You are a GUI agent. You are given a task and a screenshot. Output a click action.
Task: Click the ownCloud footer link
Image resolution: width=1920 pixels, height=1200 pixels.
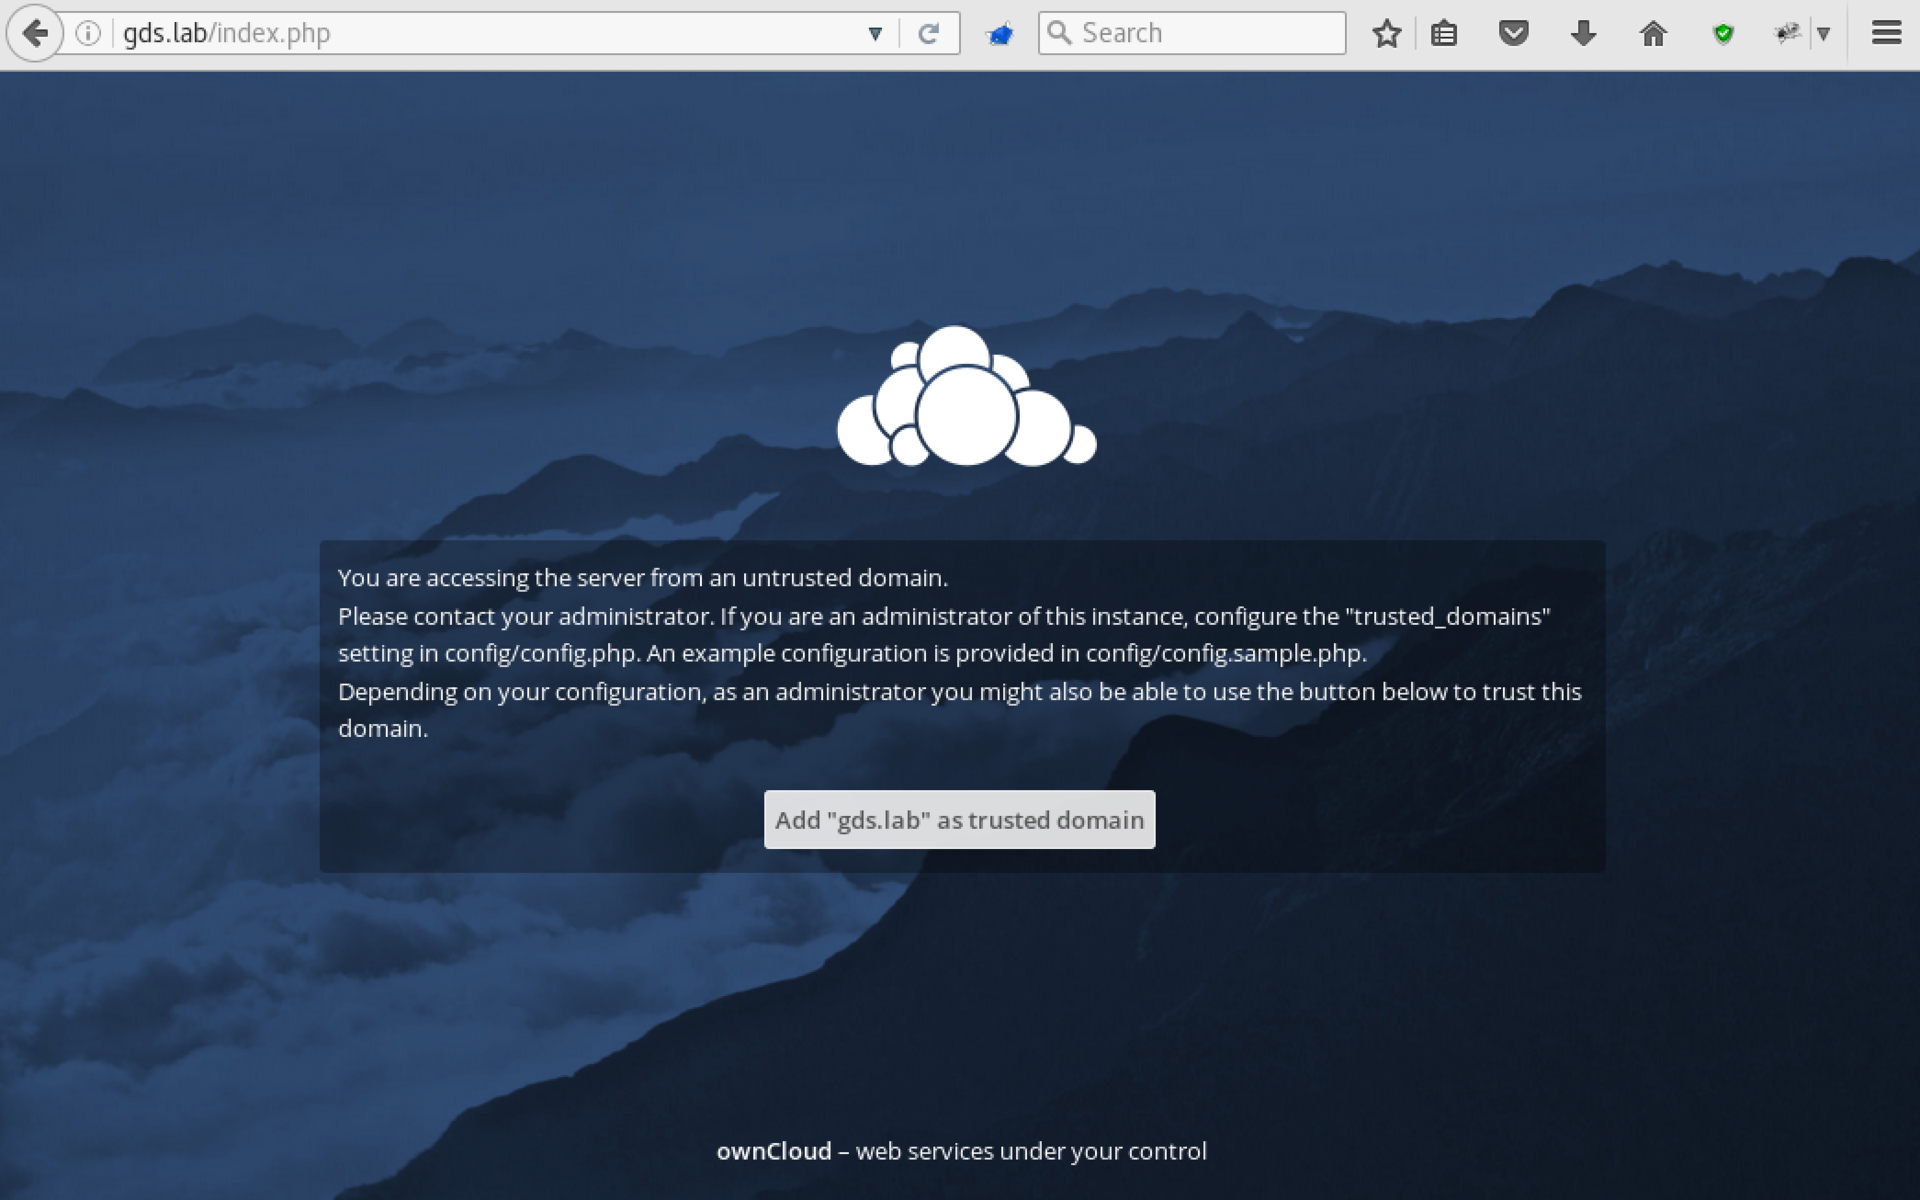pos(773,1151)
